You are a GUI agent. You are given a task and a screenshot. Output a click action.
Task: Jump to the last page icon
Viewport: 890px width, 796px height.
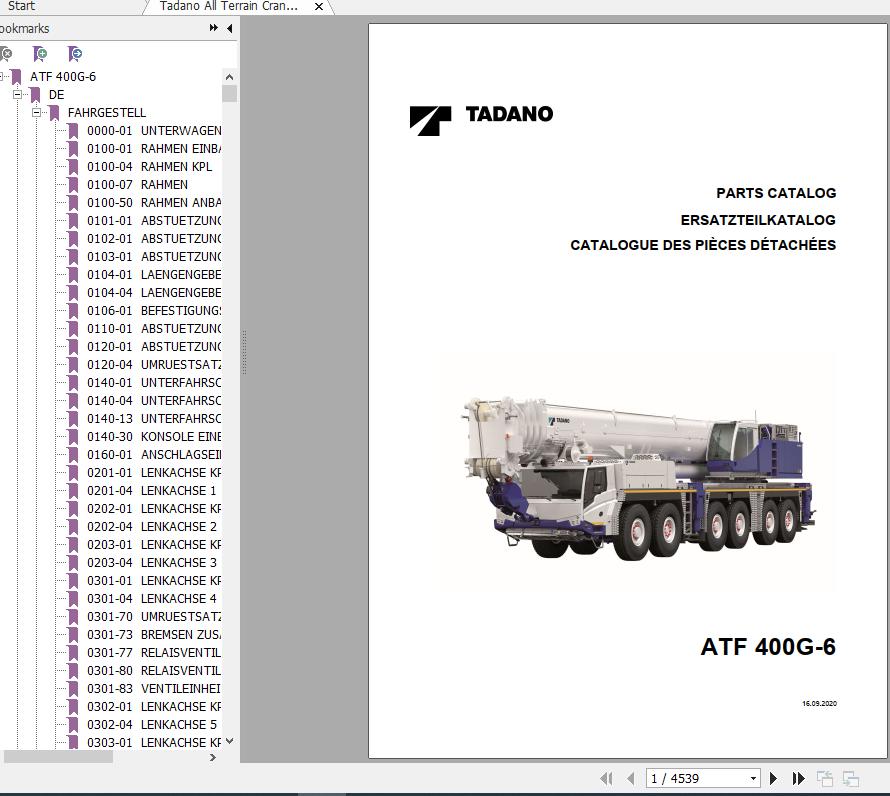[x=797, y=778]
